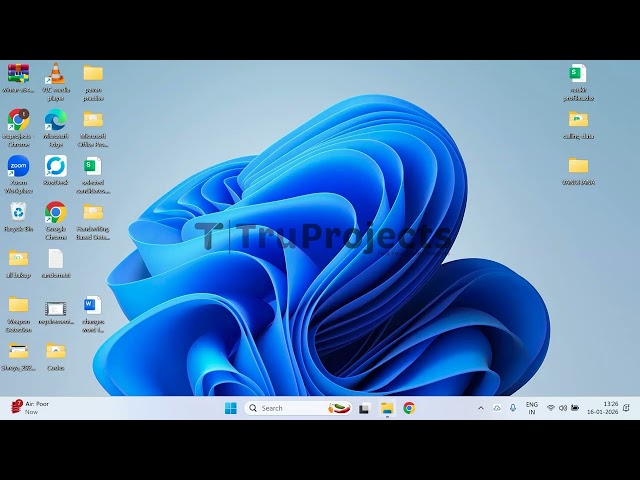Image resolution: width=640 pixels, height=480 pixels.
Task: Select the Microsoft Edge desktop shortcut
Action: click(56, 120)
